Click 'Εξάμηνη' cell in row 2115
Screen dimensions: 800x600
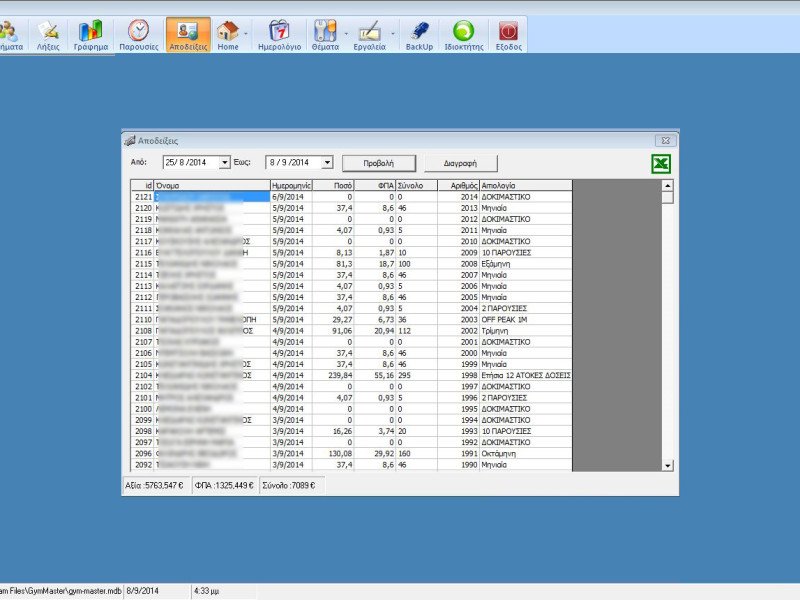click(x=526, y=264)
